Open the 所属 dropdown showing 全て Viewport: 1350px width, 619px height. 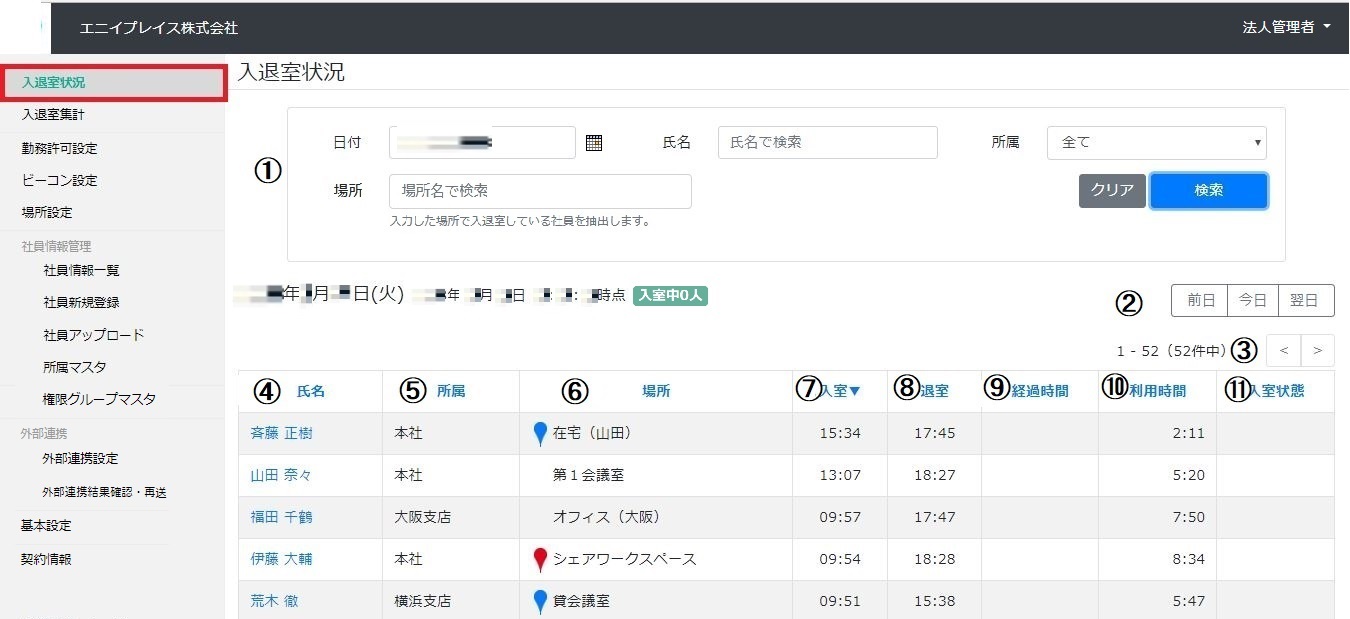pos(1157,143)
